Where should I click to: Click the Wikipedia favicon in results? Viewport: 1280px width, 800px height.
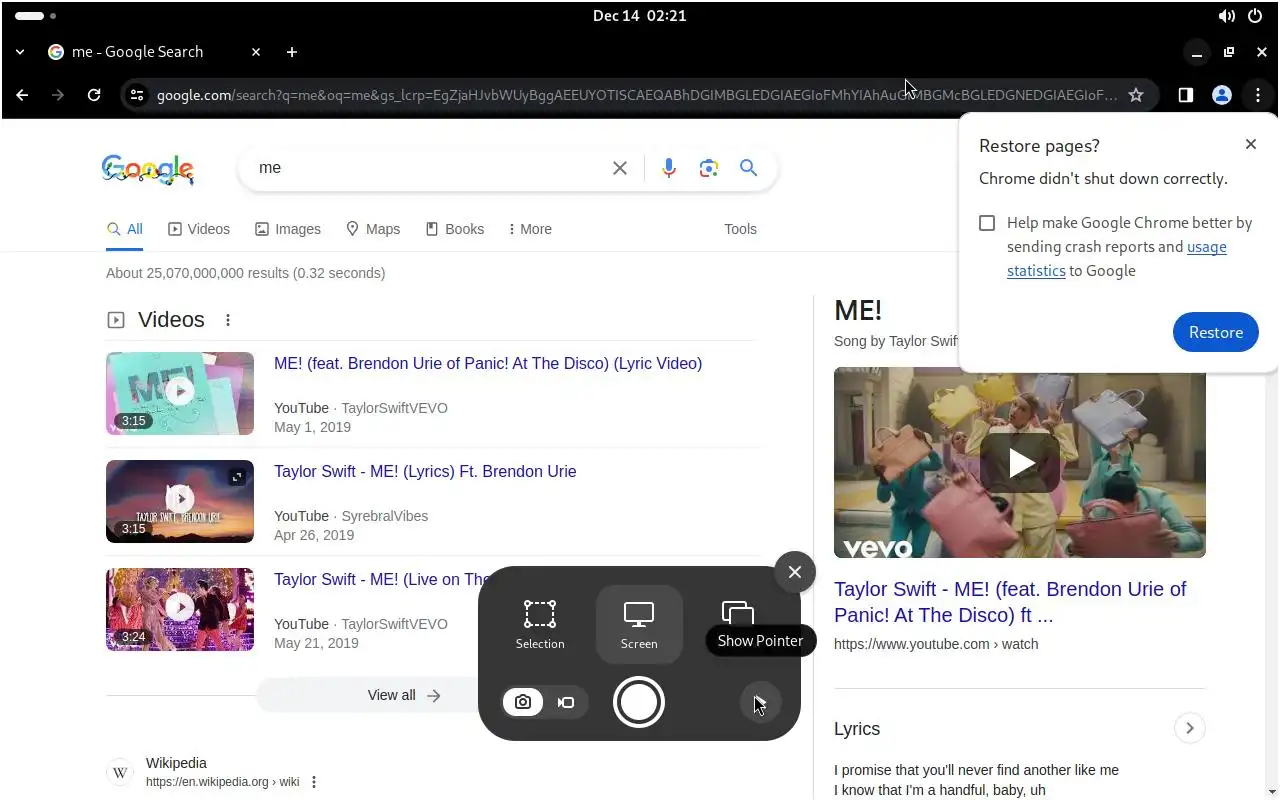120,772
